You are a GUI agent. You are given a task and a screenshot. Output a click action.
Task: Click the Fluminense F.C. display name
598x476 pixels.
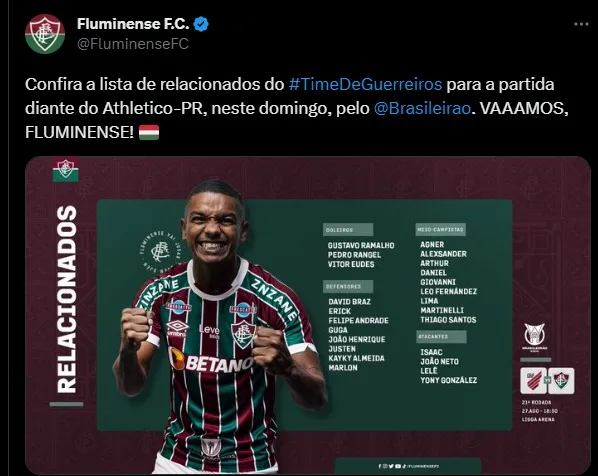pos(133,24)
